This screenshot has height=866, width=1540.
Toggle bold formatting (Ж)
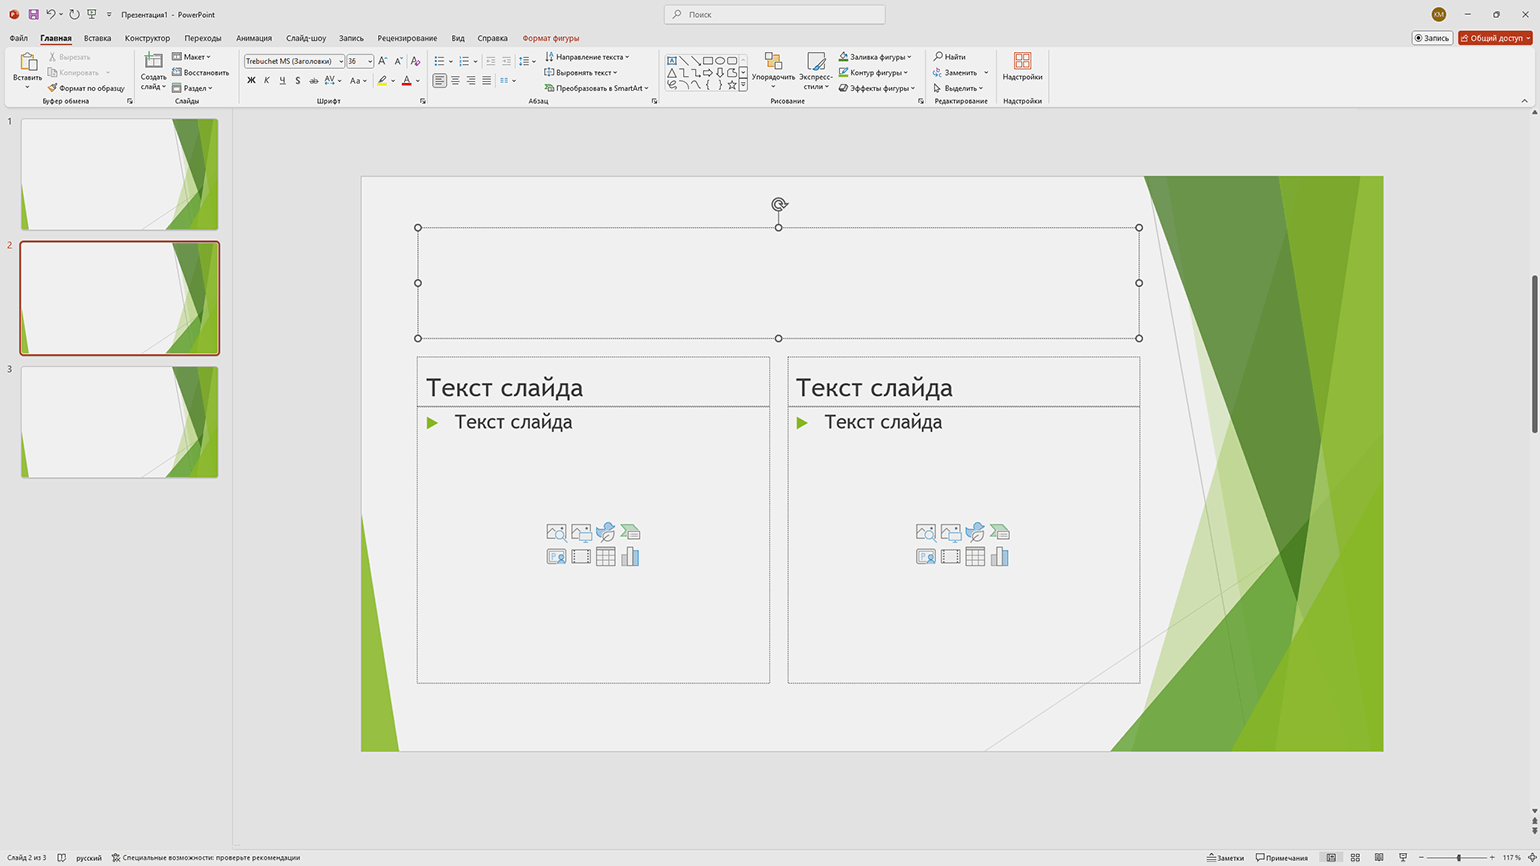point(251,81)
